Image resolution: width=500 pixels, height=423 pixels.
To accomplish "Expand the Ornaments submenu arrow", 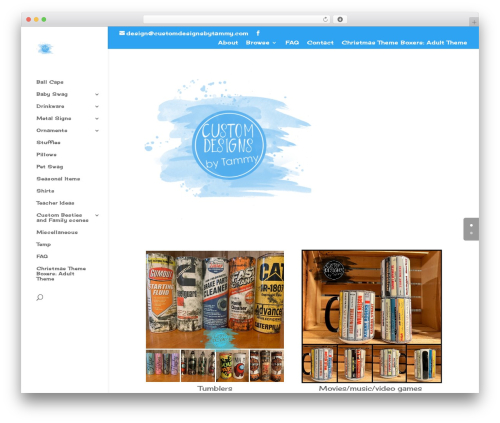I will tap(97, 130).
